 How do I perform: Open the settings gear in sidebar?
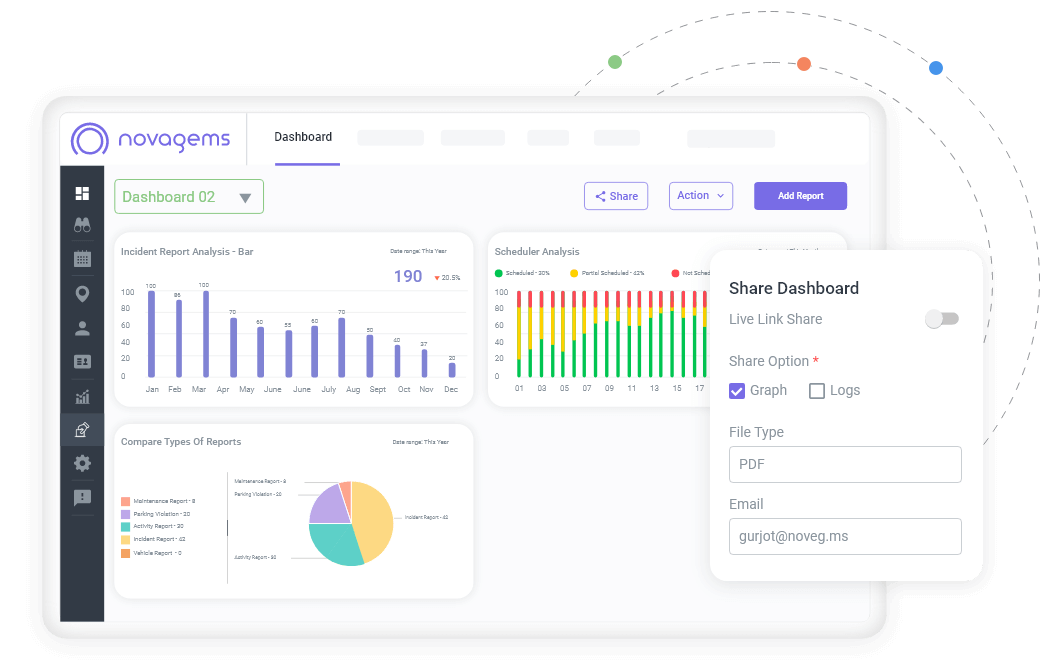click(x=82, y=463)
